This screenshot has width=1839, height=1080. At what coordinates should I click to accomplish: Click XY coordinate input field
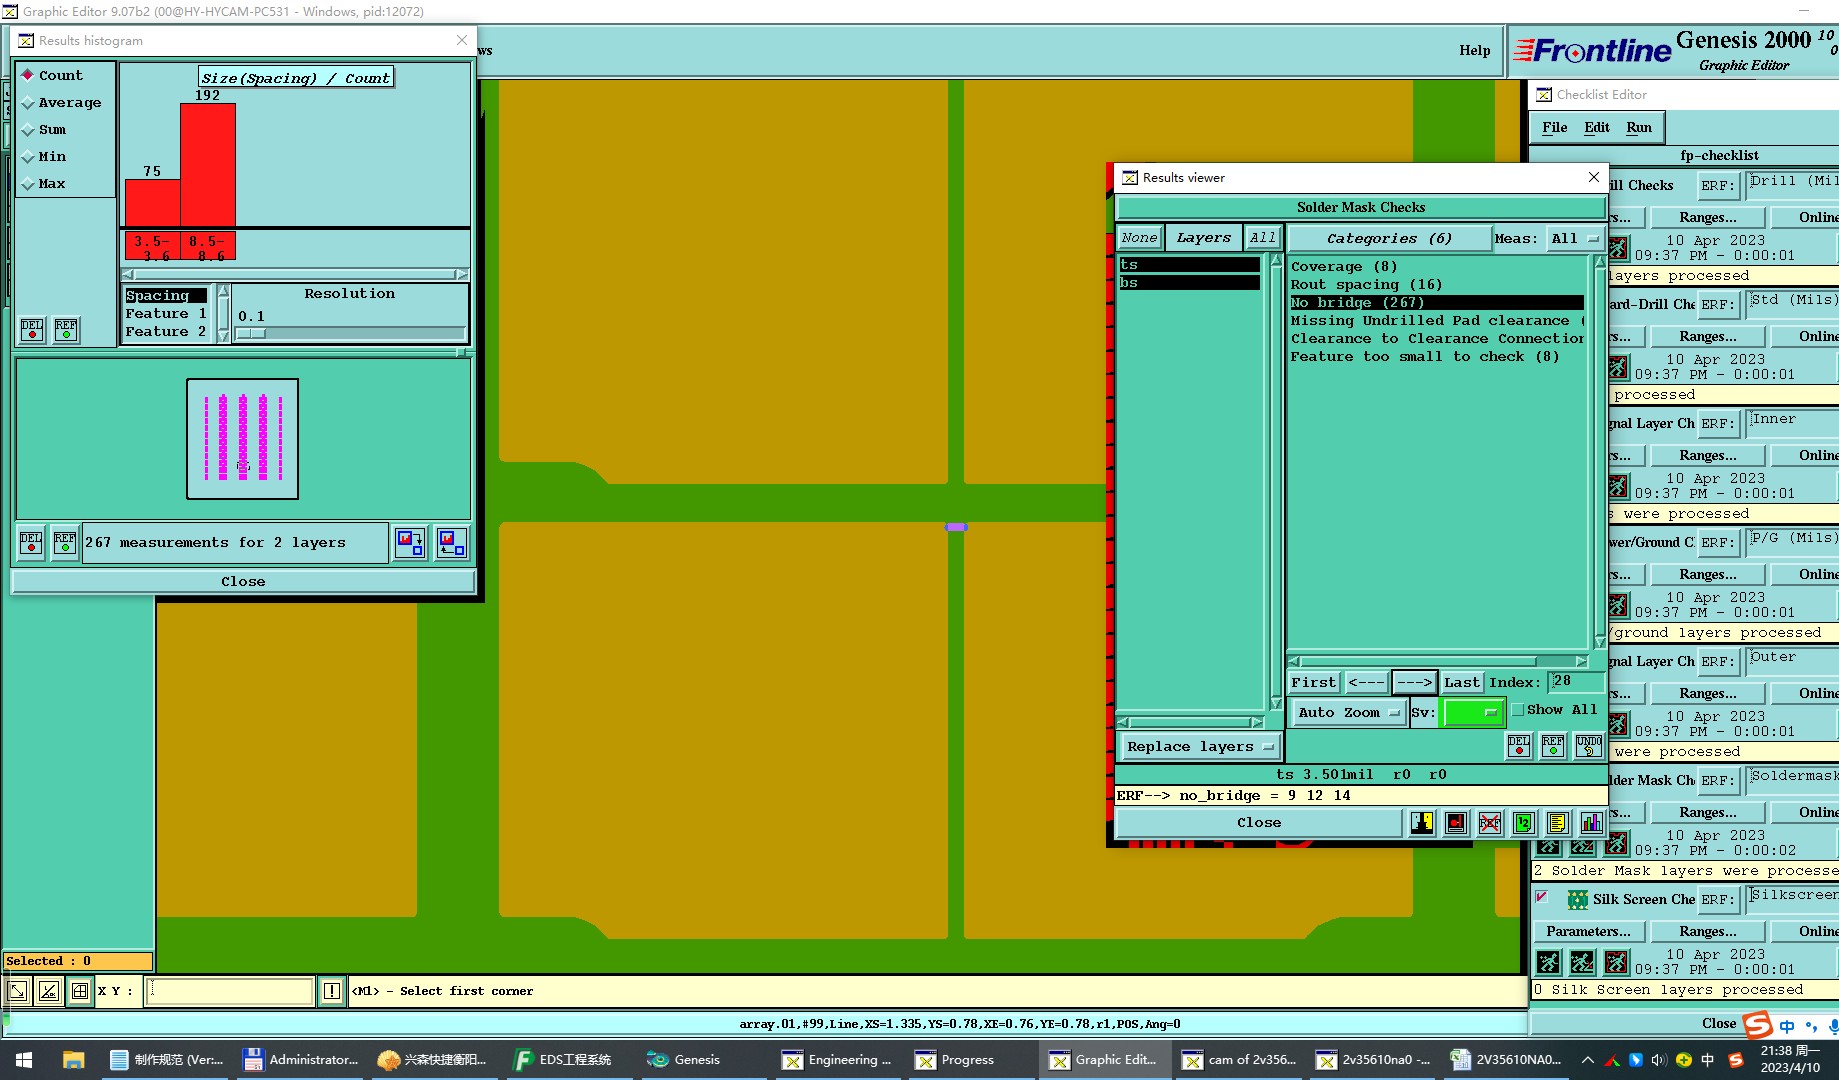(229, 991)
